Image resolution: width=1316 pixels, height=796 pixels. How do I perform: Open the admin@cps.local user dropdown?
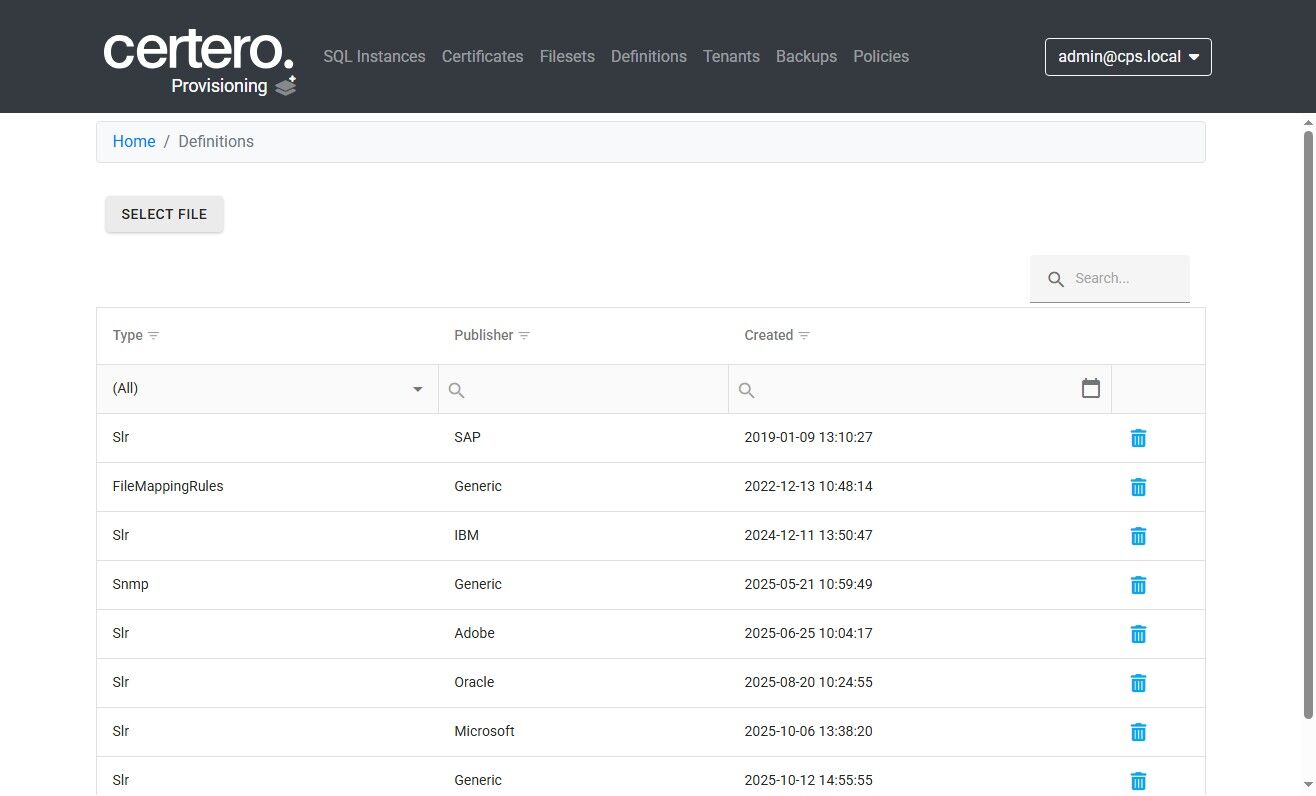click(1128, 57)
